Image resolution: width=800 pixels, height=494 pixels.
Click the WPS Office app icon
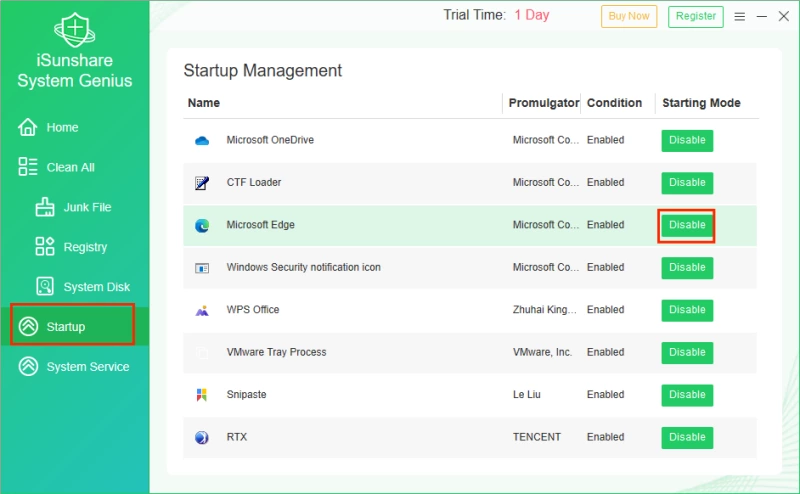point(202,310)
